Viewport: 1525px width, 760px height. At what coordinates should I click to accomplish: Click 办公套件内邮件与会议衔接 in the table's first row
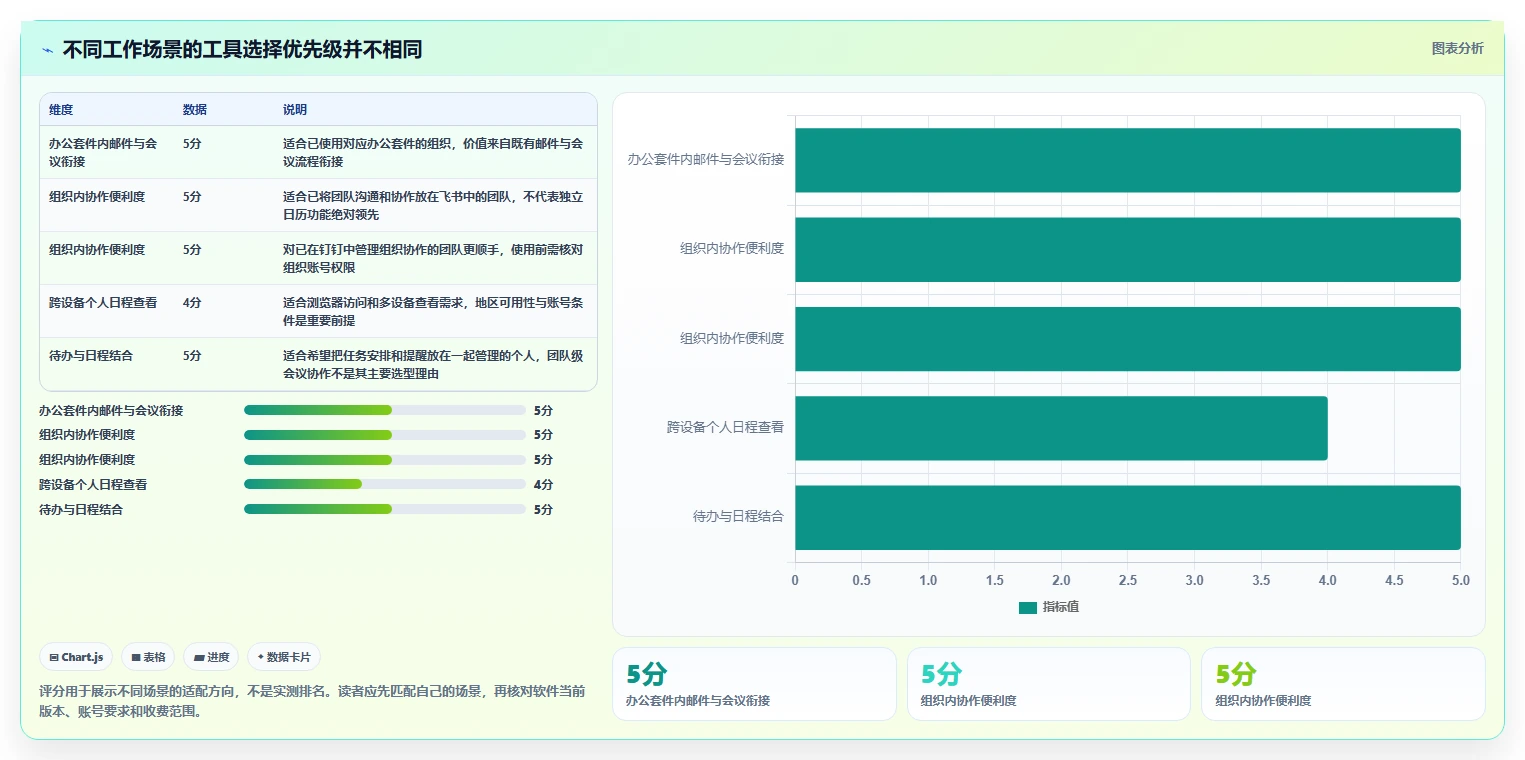click(x=103, y=152)
